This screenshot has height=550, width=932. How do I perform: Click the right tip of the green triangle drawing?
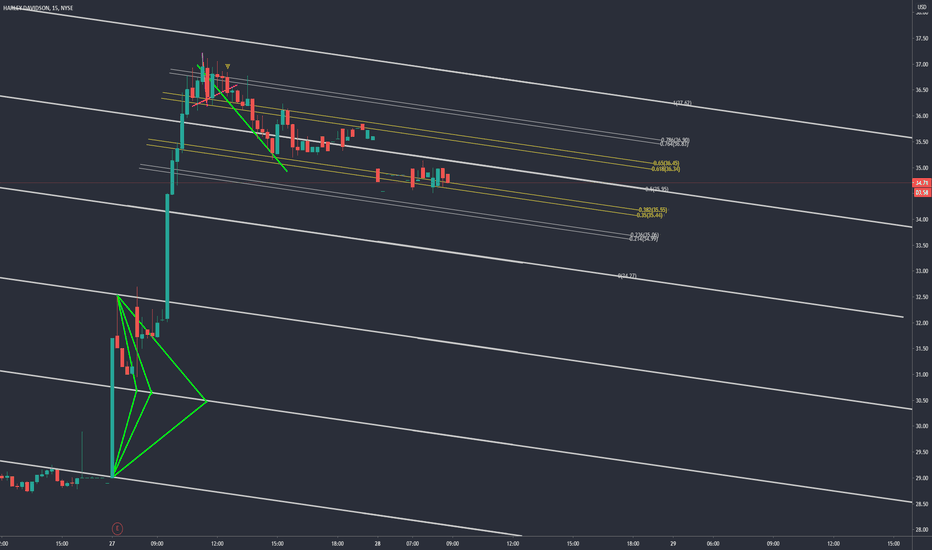pos(206,401)
